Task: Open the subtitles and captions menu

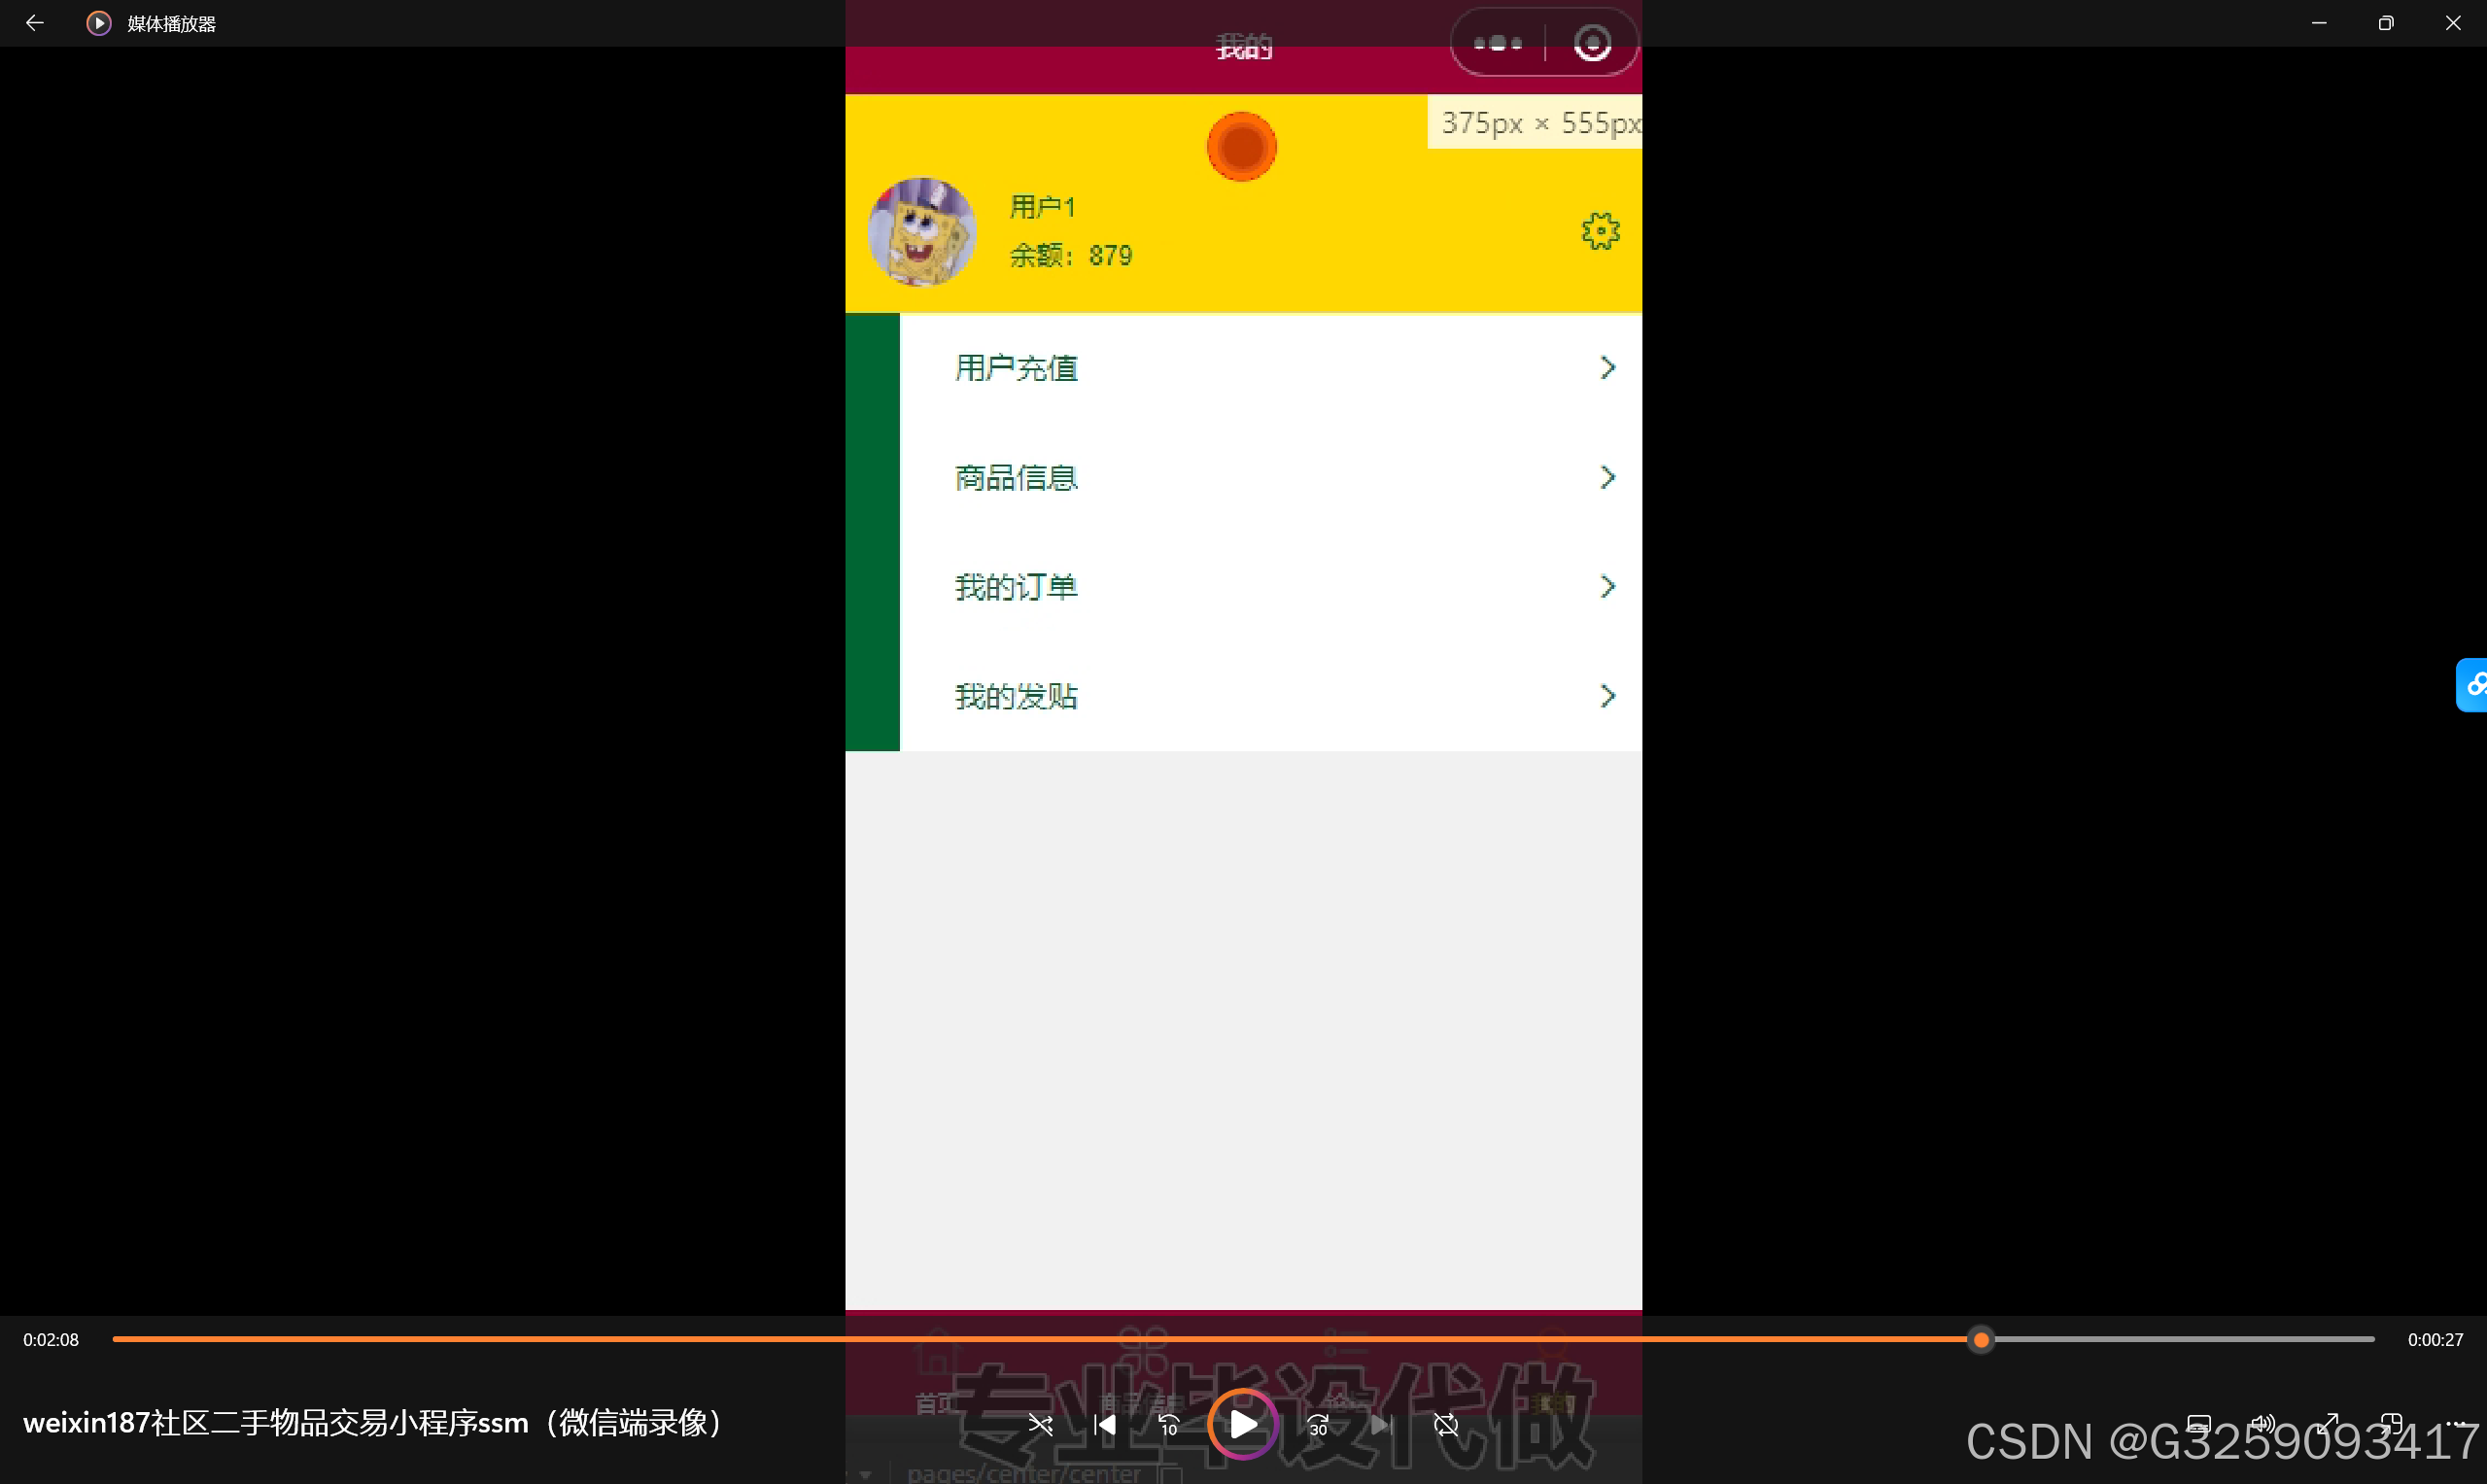Action: point(2199,1424)
